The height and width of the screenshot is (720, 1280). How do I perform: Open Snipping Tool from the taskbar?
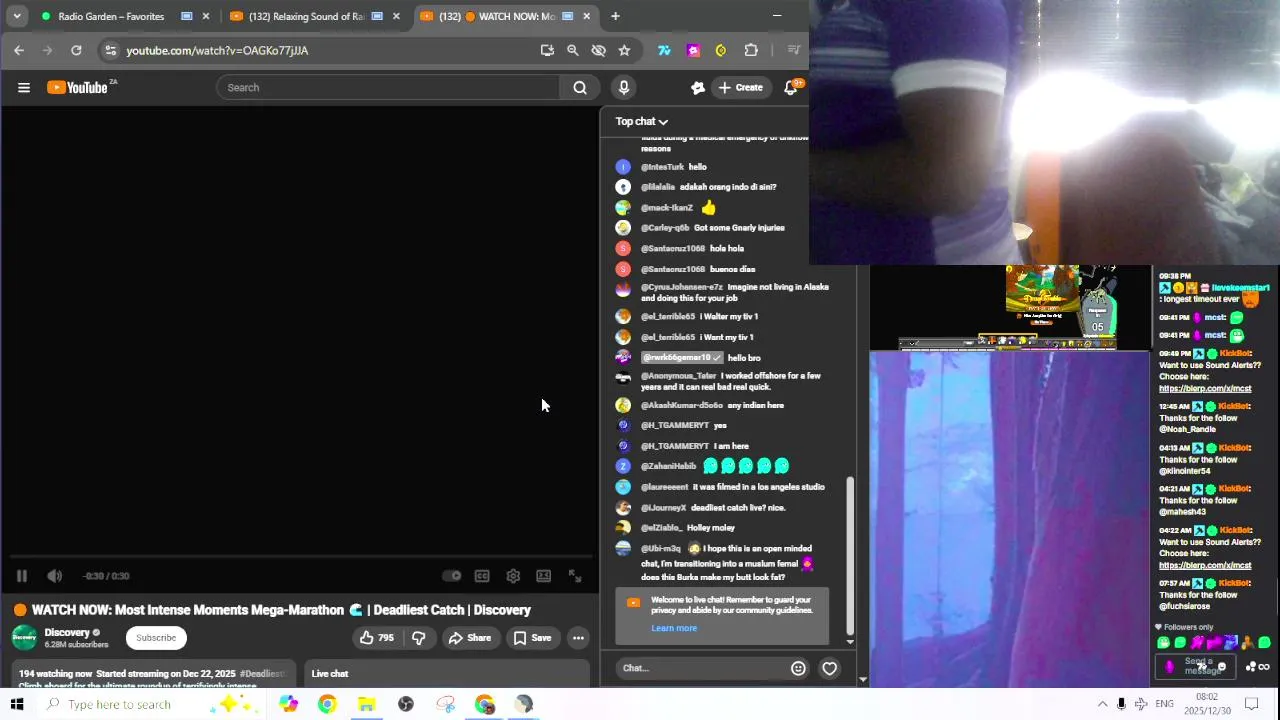[x=446, y=704]
